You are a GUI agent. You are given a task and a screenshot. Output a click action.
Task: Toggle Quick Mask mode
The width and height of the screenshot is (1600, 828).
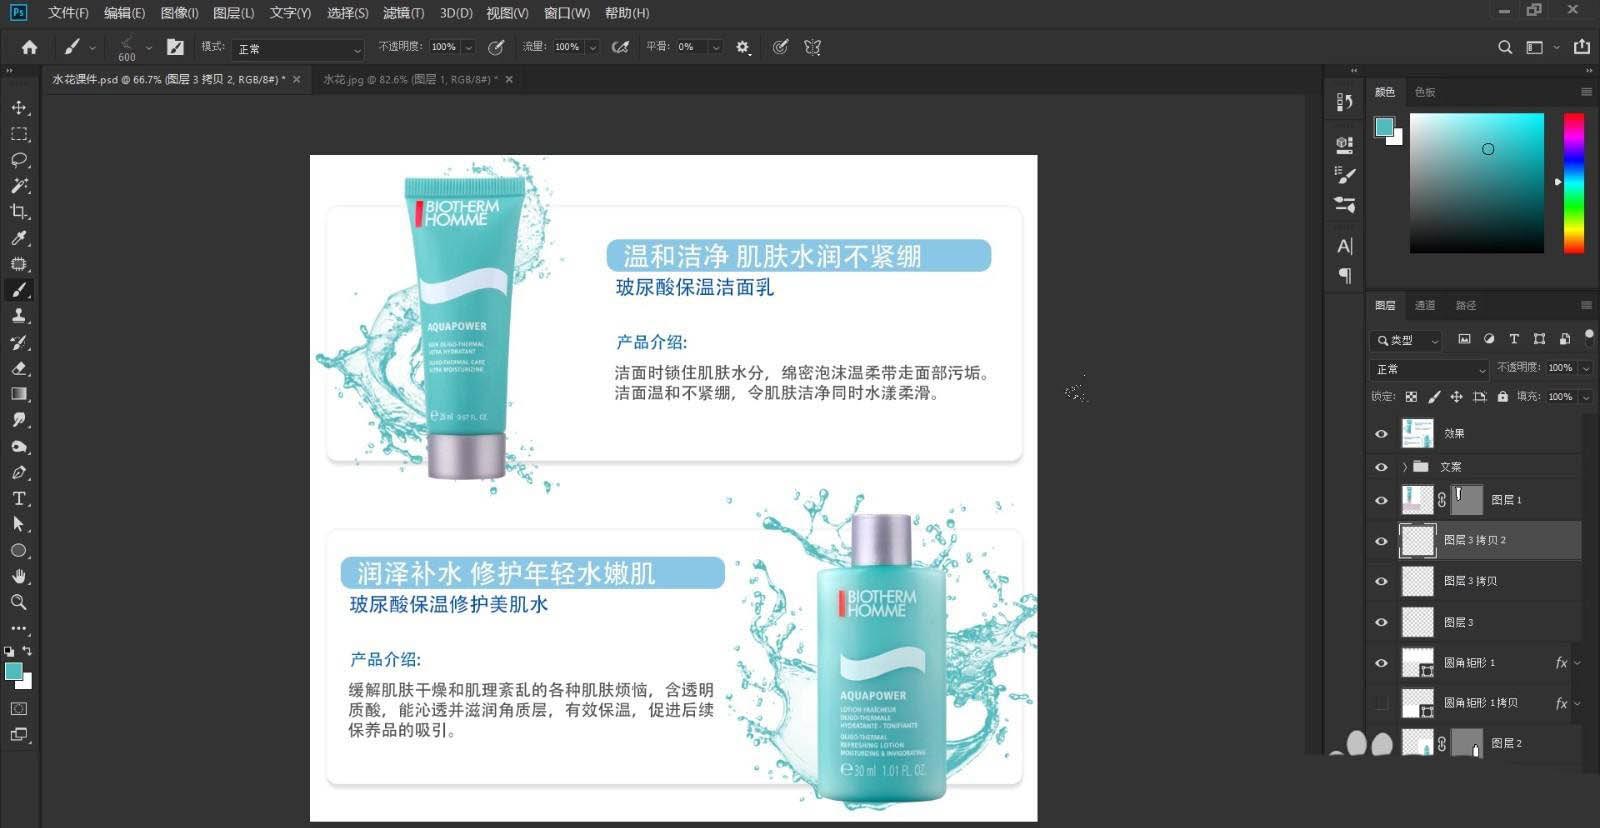click(19, 708)
